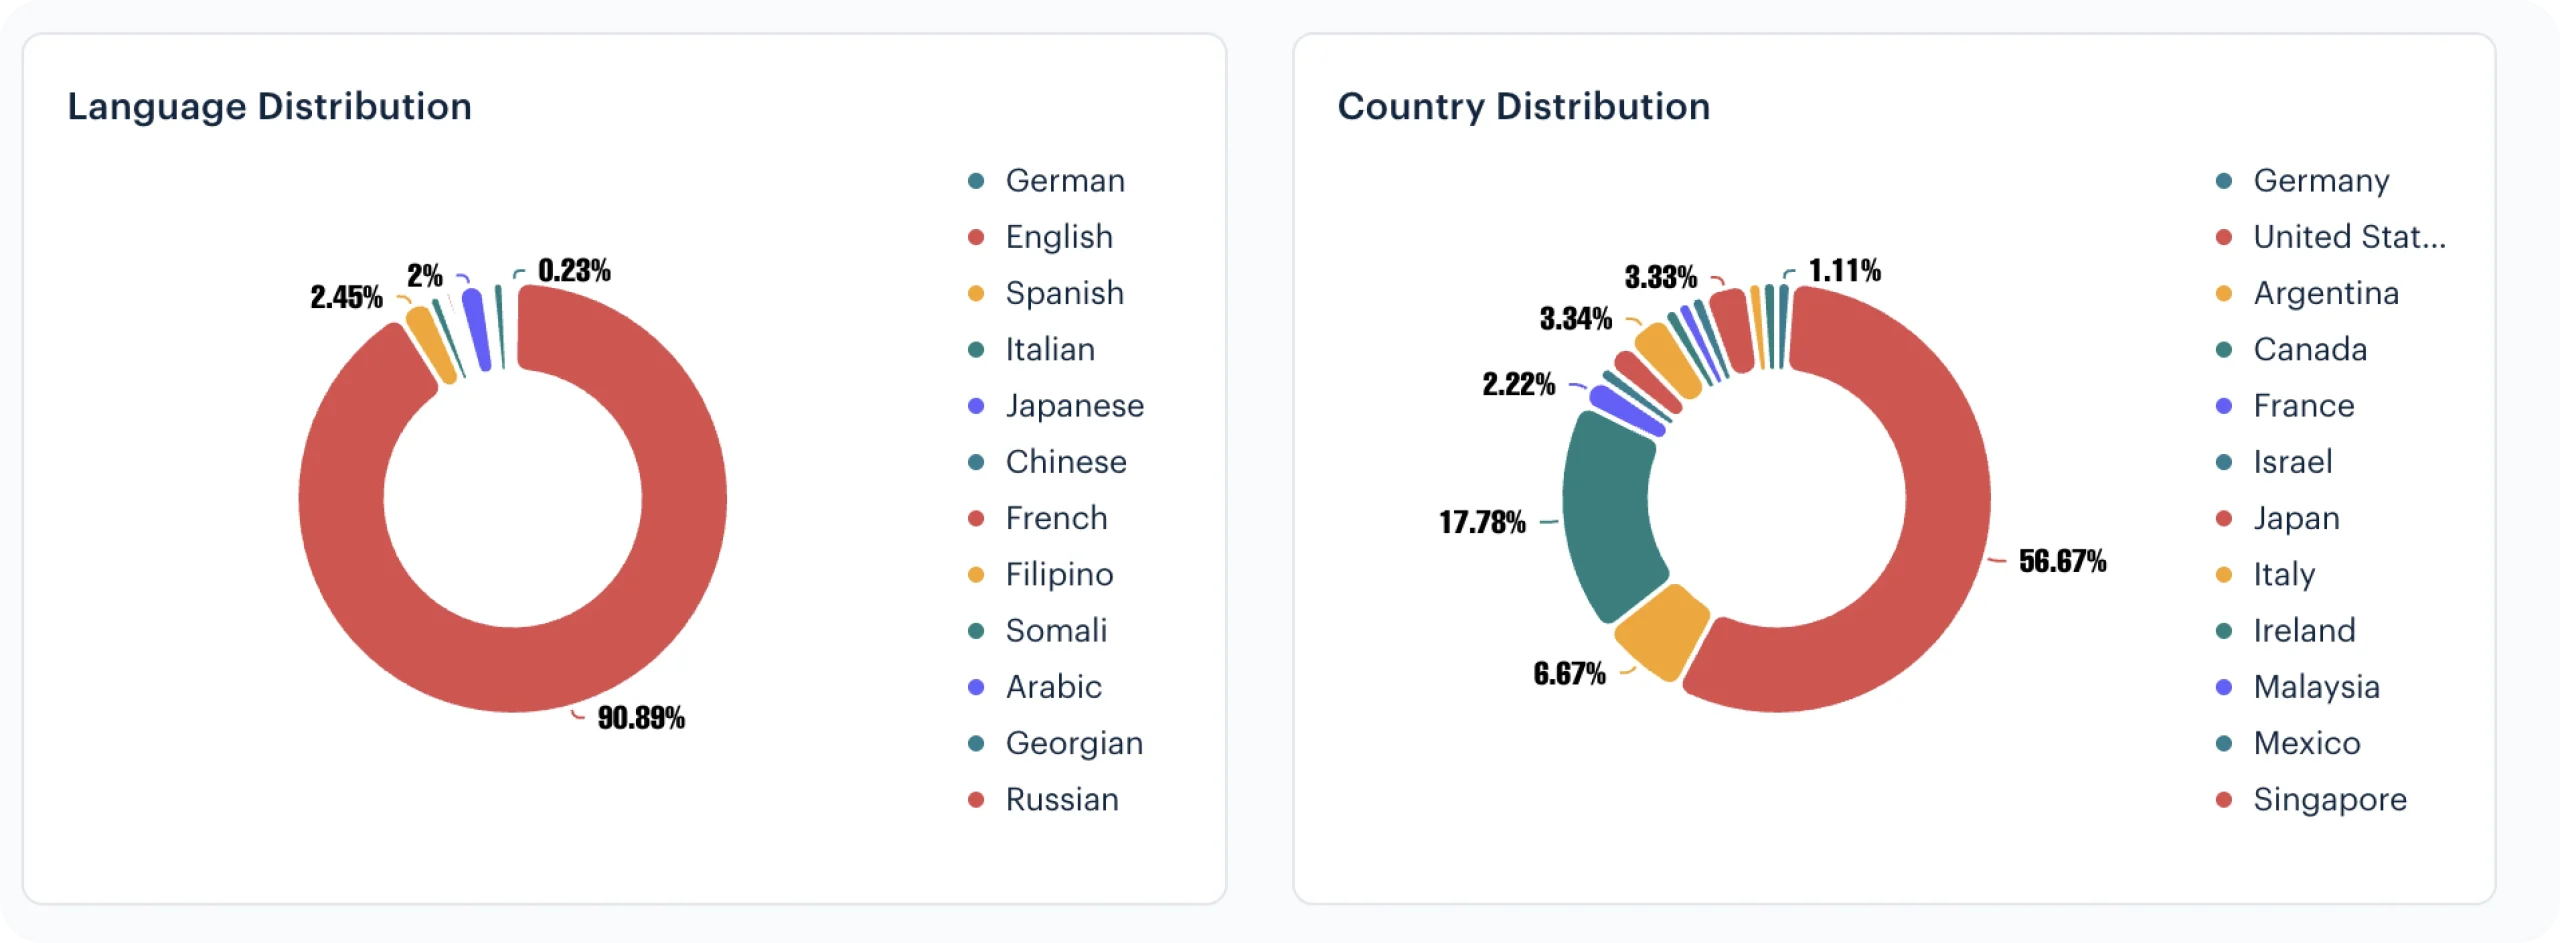The height and width of the screenshot is (943, 2560).
Task: Click the Filipino legend label
Action: tap(1059, 575)
